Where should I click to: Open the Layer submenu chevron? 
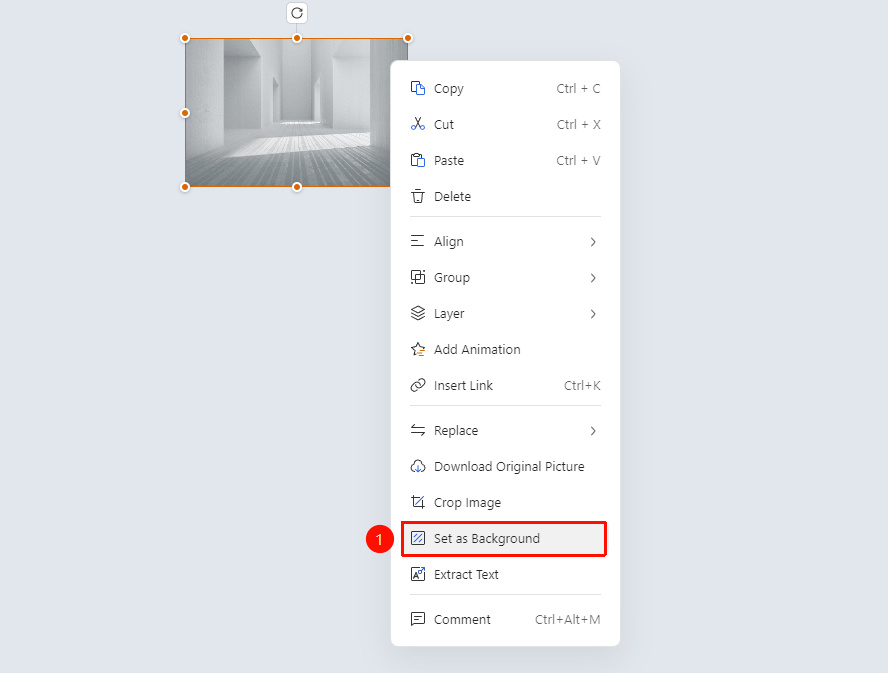593,314
